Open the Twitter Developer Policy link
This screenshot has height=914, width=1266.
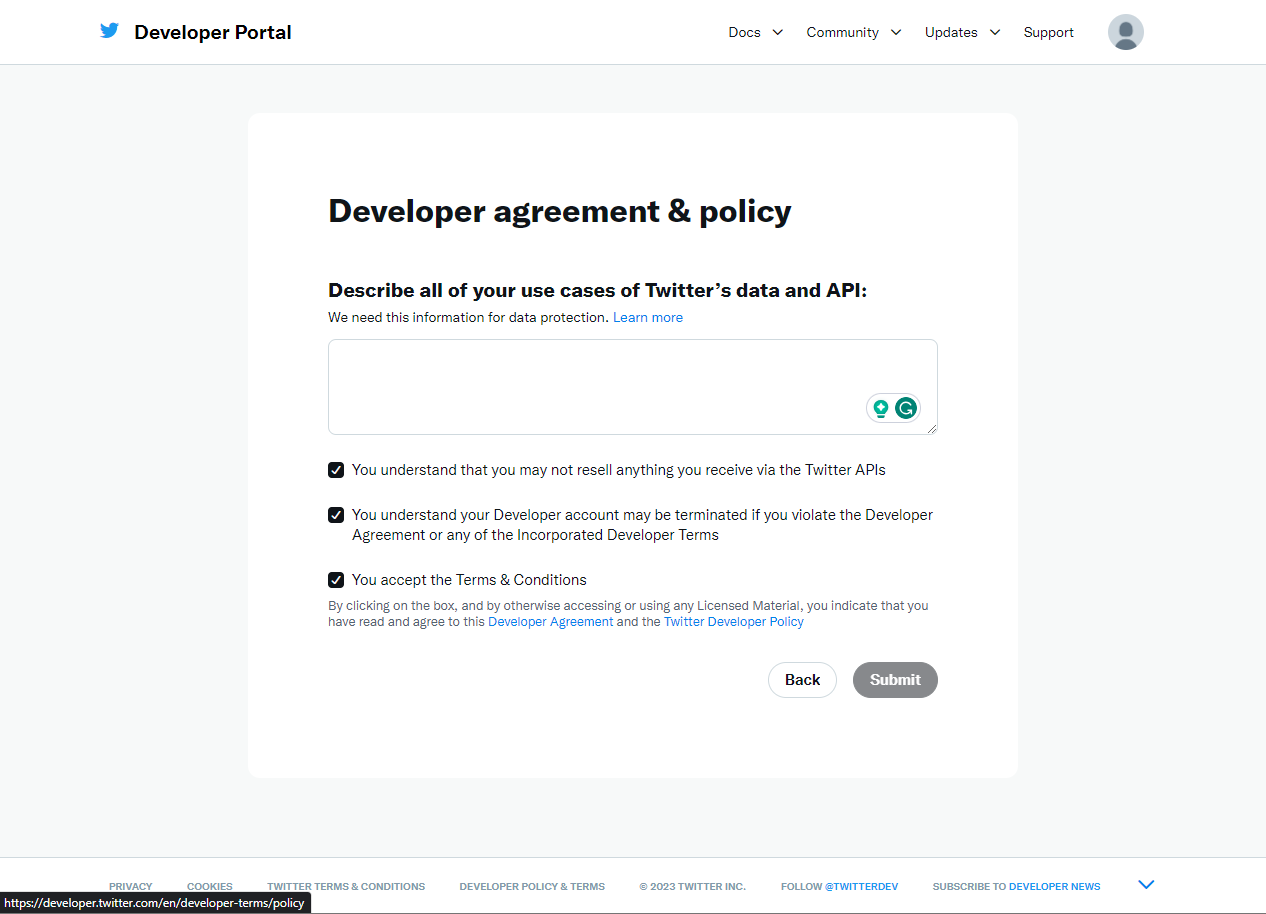coord(733,622)
